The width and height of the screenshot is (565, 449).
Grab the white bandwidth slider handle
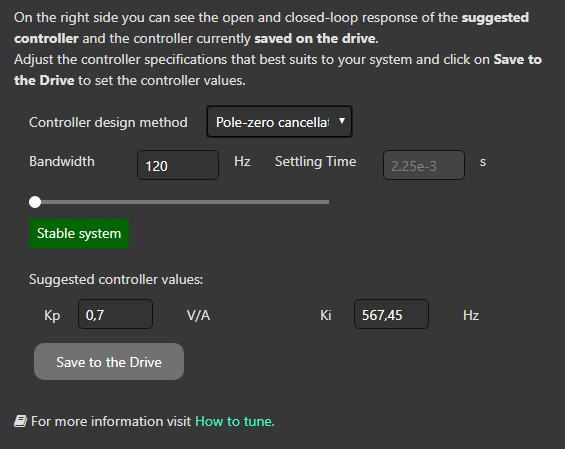35,202
